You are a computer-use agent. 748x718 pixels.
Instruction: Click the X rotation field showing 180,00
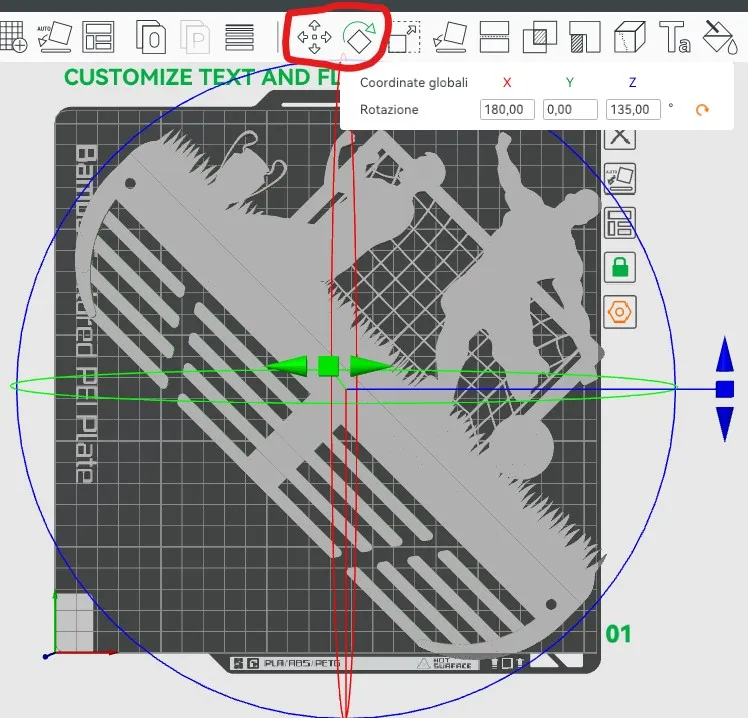click(507, 110)
